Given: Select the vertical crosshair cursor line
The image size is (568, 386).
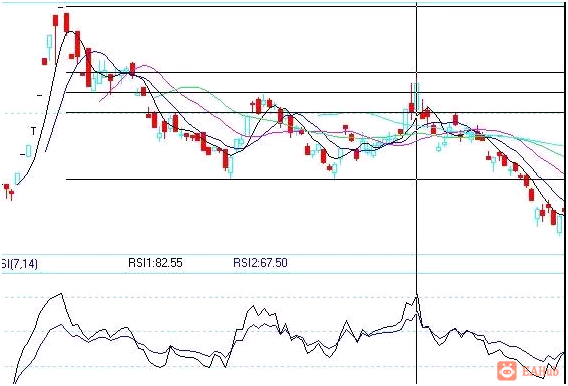Looking at the screenshot, I should pos(417,193).
